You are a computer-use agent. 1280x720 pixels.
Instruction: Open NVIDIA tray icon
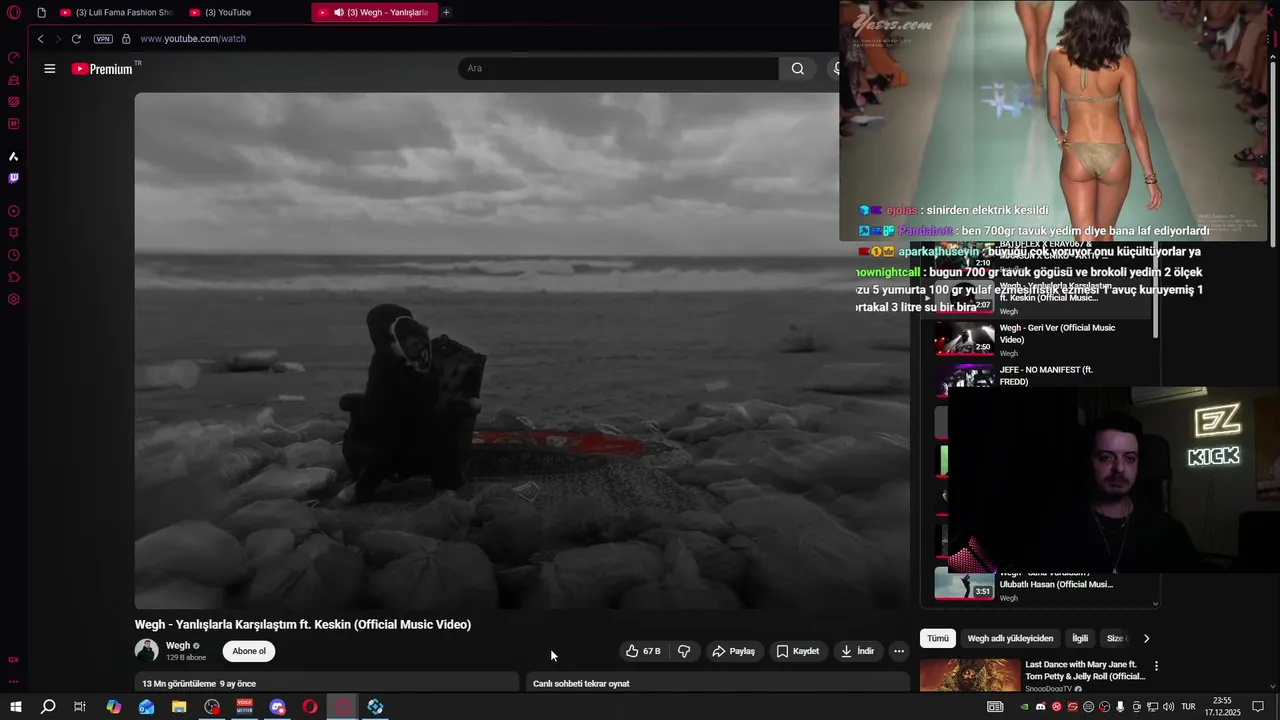coord(1024,707)
